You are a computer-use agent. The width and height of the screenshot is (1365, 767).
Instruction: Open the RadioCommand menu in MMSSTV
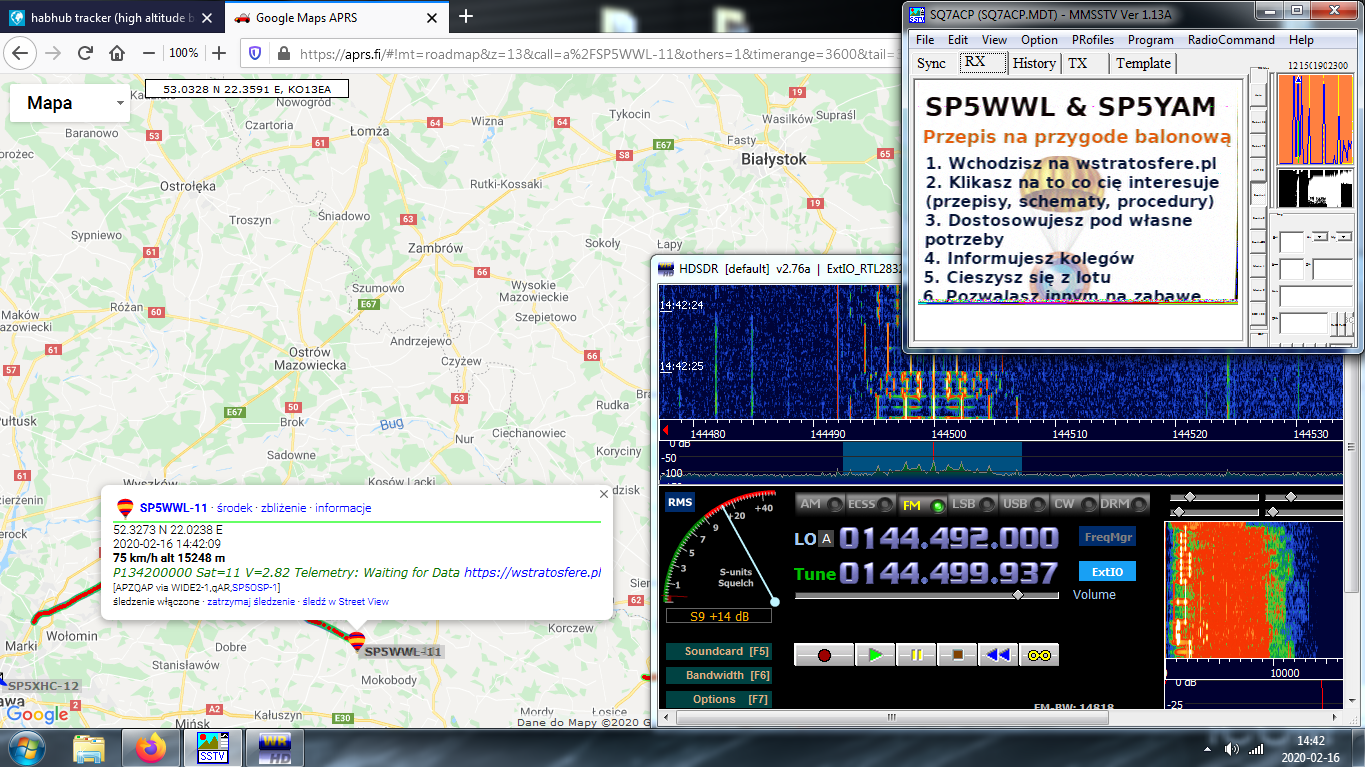click(x=1231, y=40)
